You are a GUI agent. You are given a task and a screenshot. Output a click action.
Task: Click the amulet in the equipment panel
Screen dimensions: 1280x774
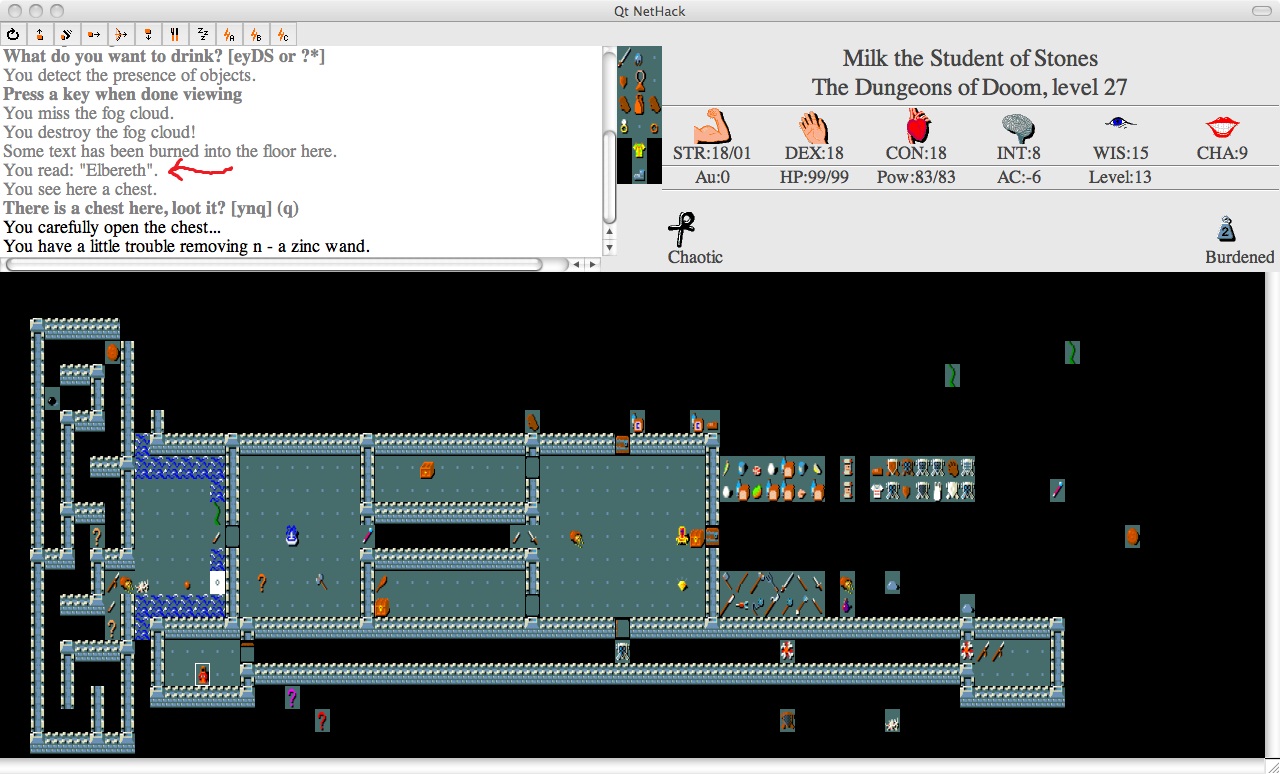pyautogui.click(x=639, y=81)
